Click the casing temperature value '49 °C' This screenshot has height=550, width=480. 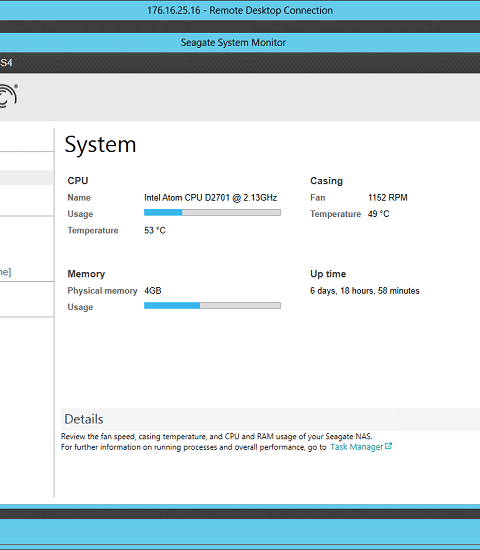tap(379, 214)
